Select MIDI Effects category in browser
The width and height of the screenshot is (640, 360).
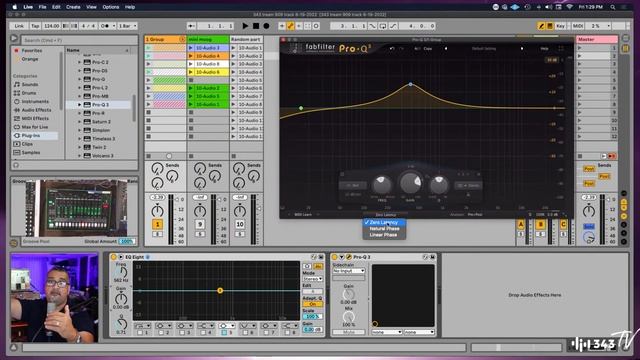click(x=35, y=118)
